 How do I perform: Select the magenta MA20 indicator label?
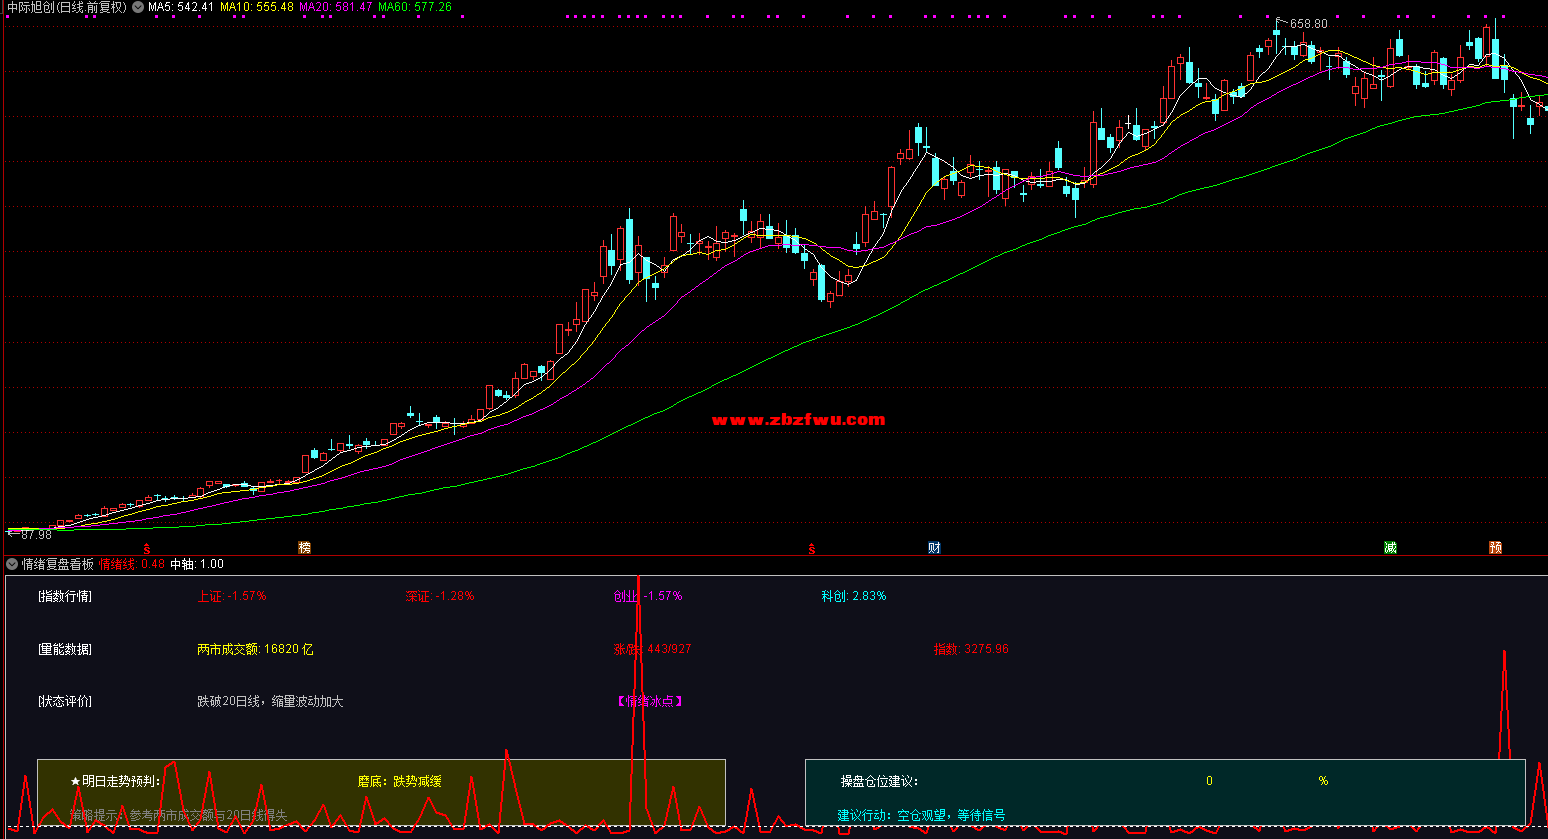point(336,7)
